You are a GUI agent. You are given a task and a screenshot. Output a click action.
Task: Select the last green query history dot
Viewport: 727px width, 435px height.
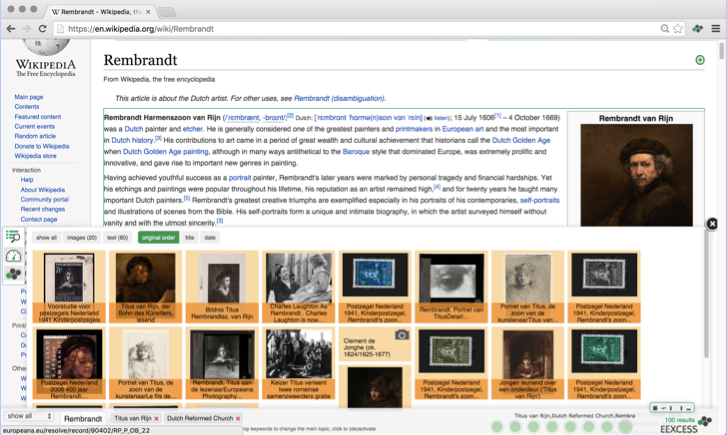[625, 426]
